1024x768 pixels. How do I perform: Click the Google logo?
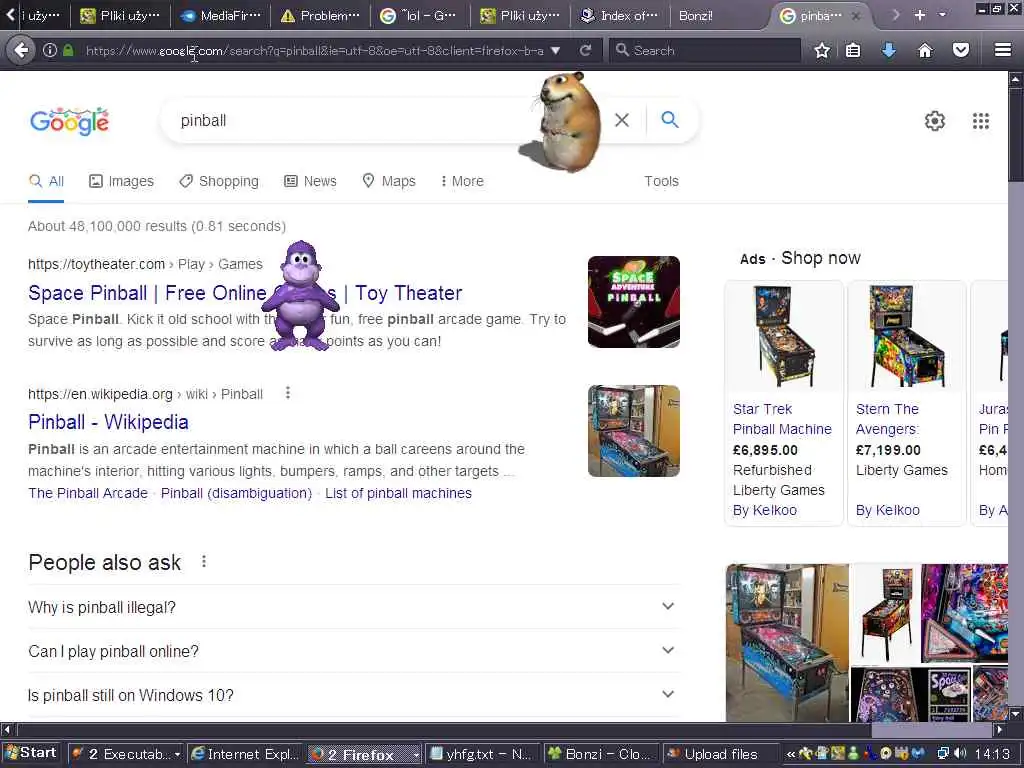pos(69,121)
